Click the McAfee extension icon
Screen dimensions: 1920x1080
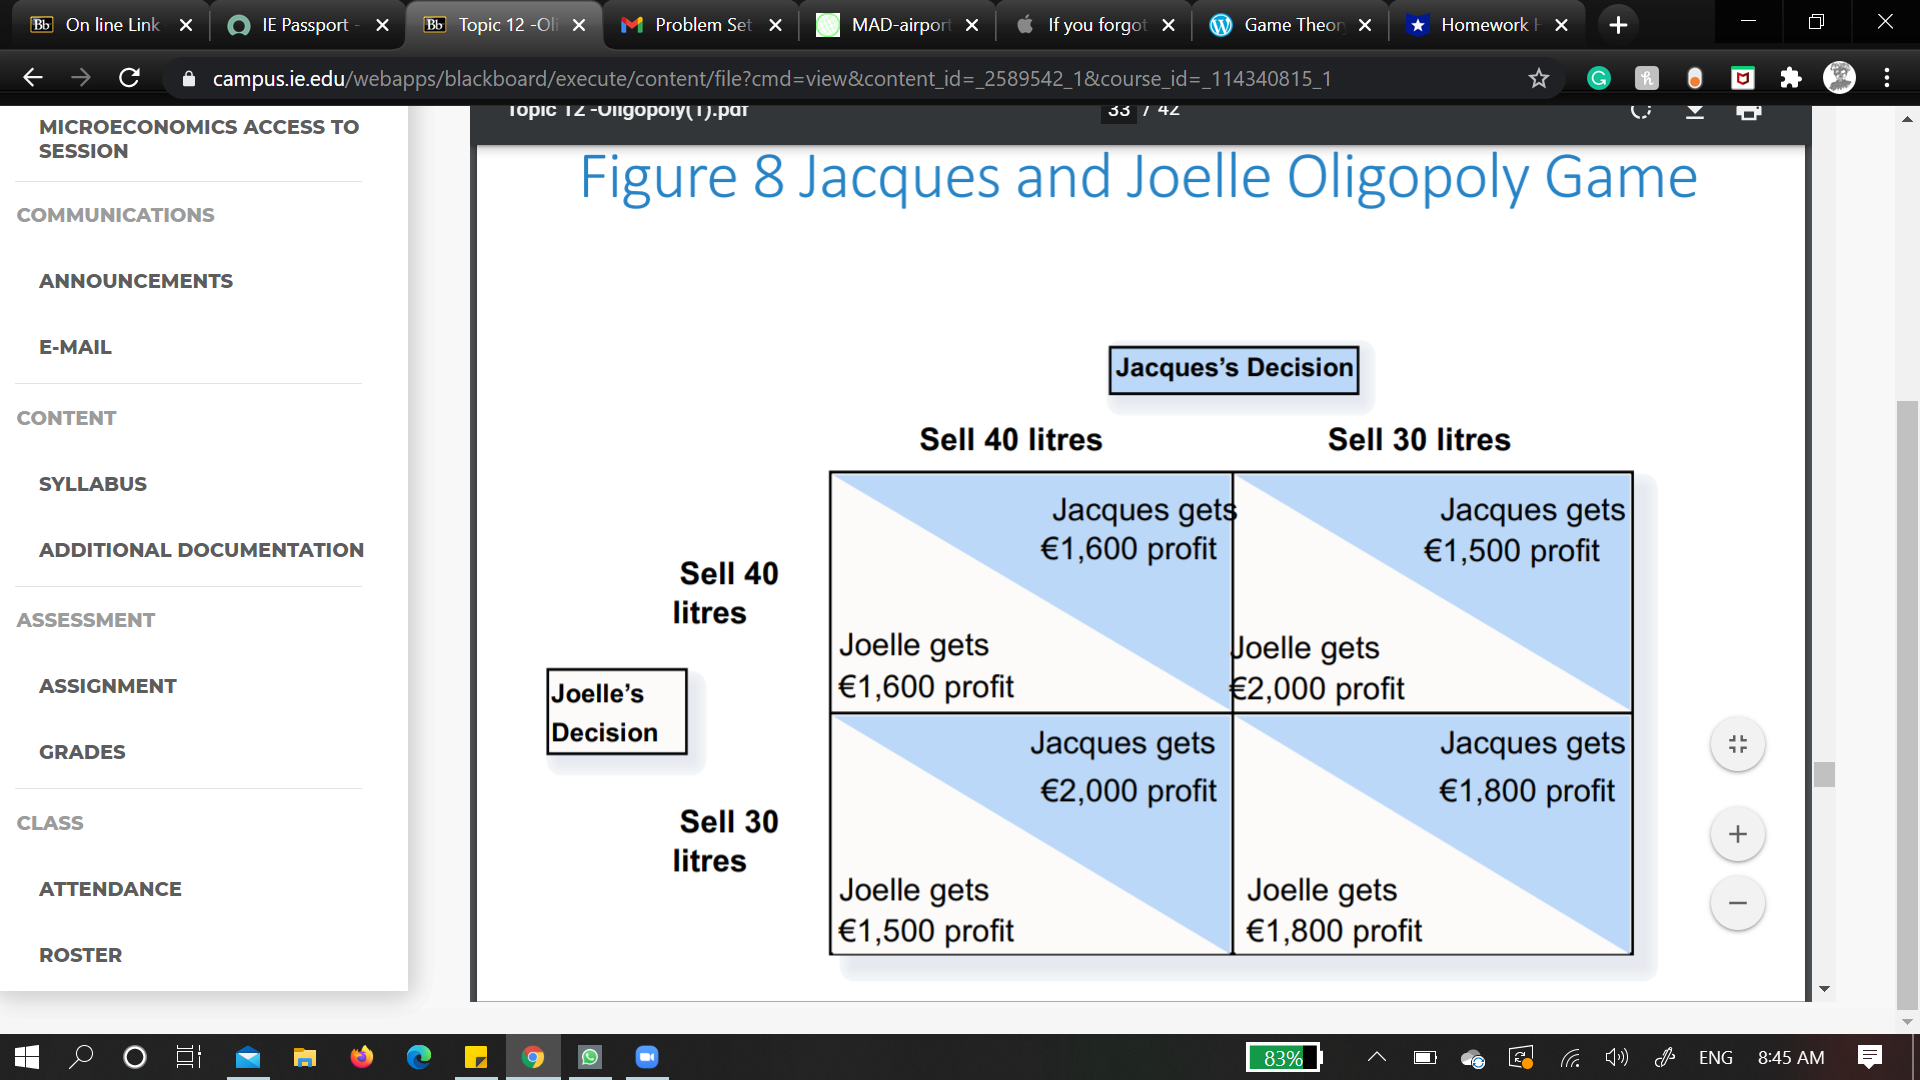pos(1742,78)
